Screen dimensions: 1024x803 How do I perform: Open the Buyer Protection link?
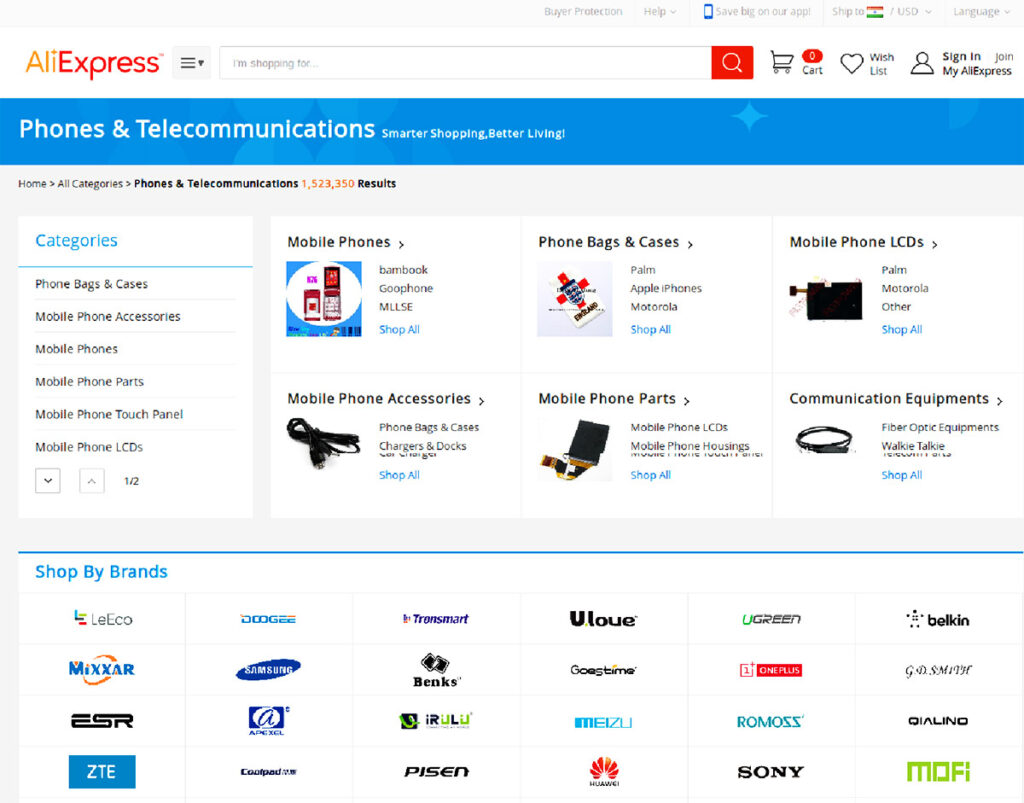coord(583,12)
